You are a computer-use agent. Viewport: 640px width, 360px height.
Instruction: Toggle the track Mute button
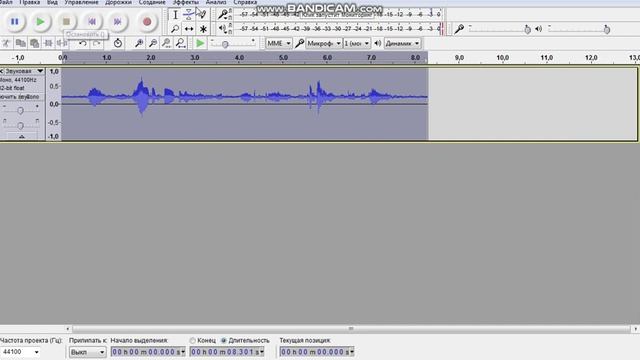(x=11, y=97)
